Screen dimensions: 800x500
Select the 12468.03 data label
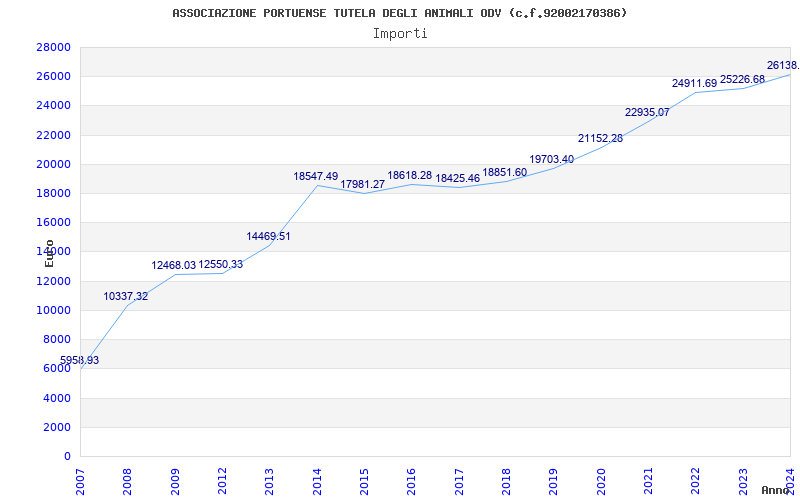tap(173, 265)
